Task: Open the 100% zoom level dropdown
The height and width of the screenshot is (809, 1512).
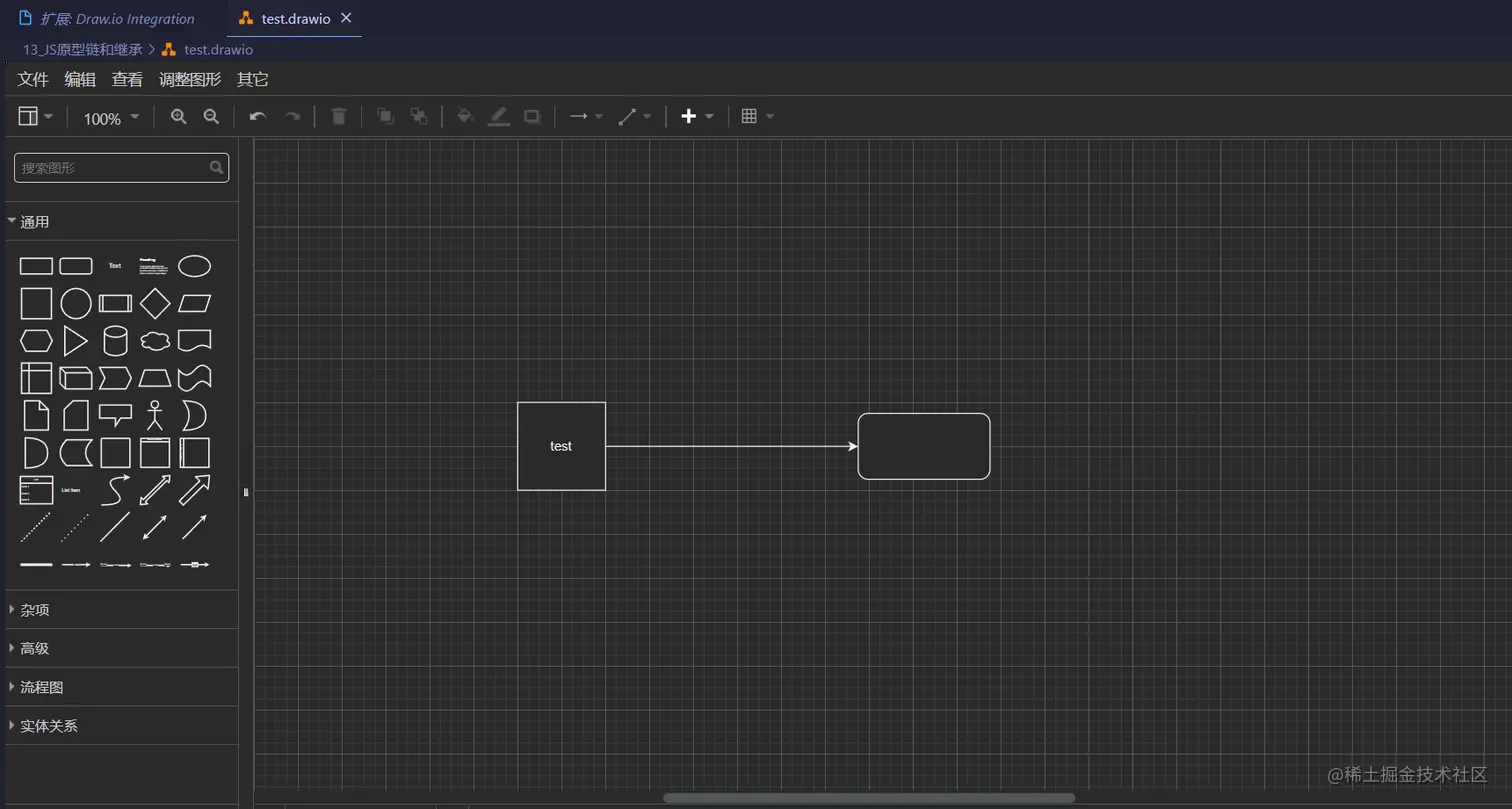Action: tap(111, 118)
